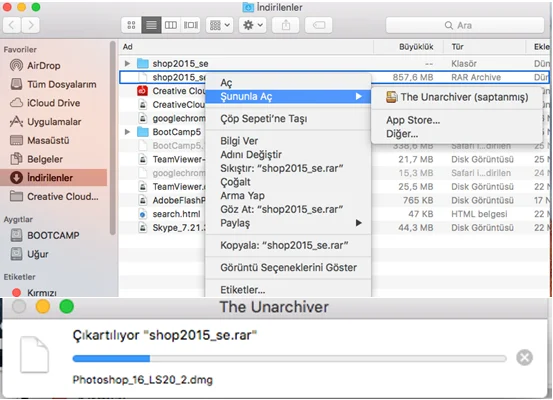
Task: Click the extraction progress bar
Action: pyautogui.click(x=289, y=359)
